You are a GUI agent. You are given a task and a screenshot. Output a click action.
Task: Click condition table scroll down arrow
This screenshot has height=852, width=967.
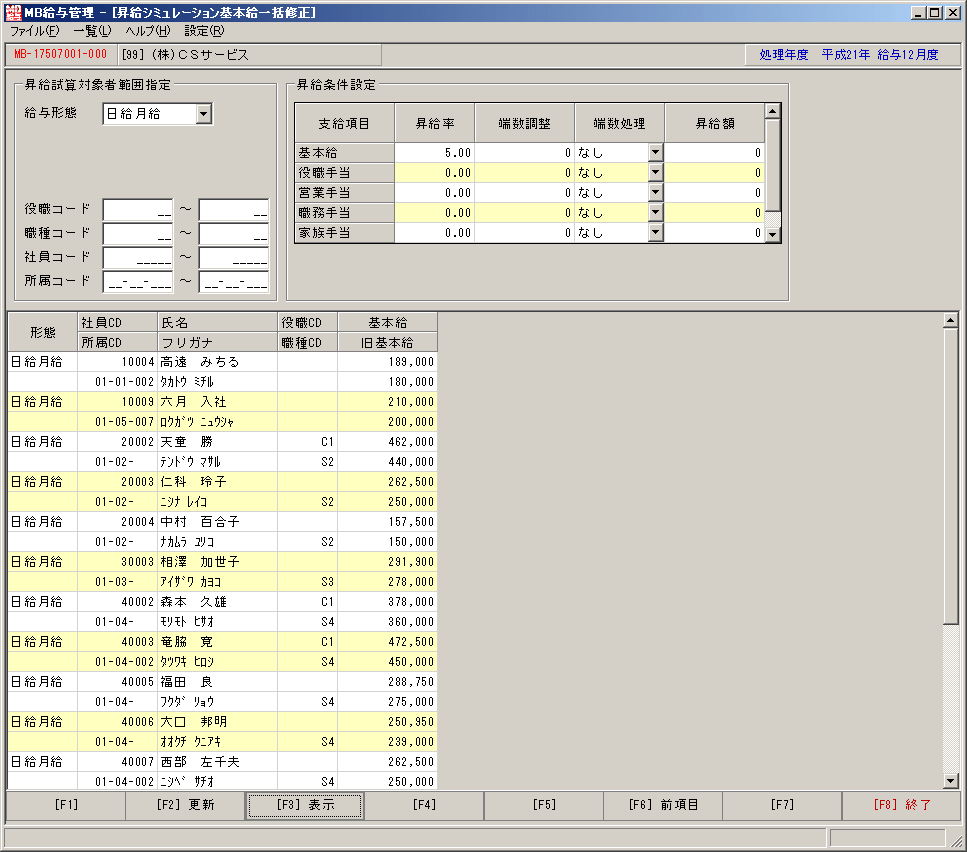pos(772,234)
